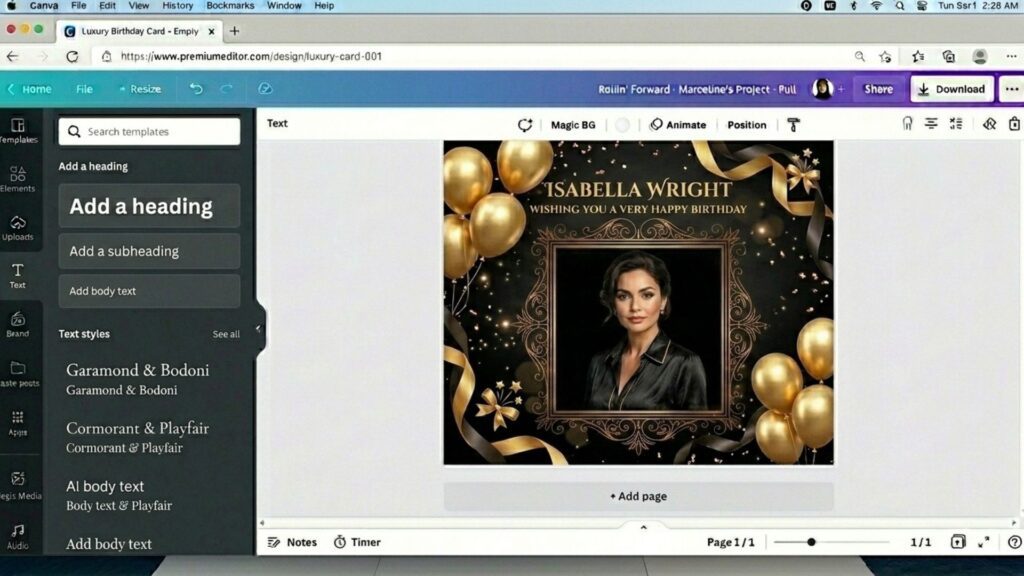Open the File menu in macOS menu bar

click(78, 6)
